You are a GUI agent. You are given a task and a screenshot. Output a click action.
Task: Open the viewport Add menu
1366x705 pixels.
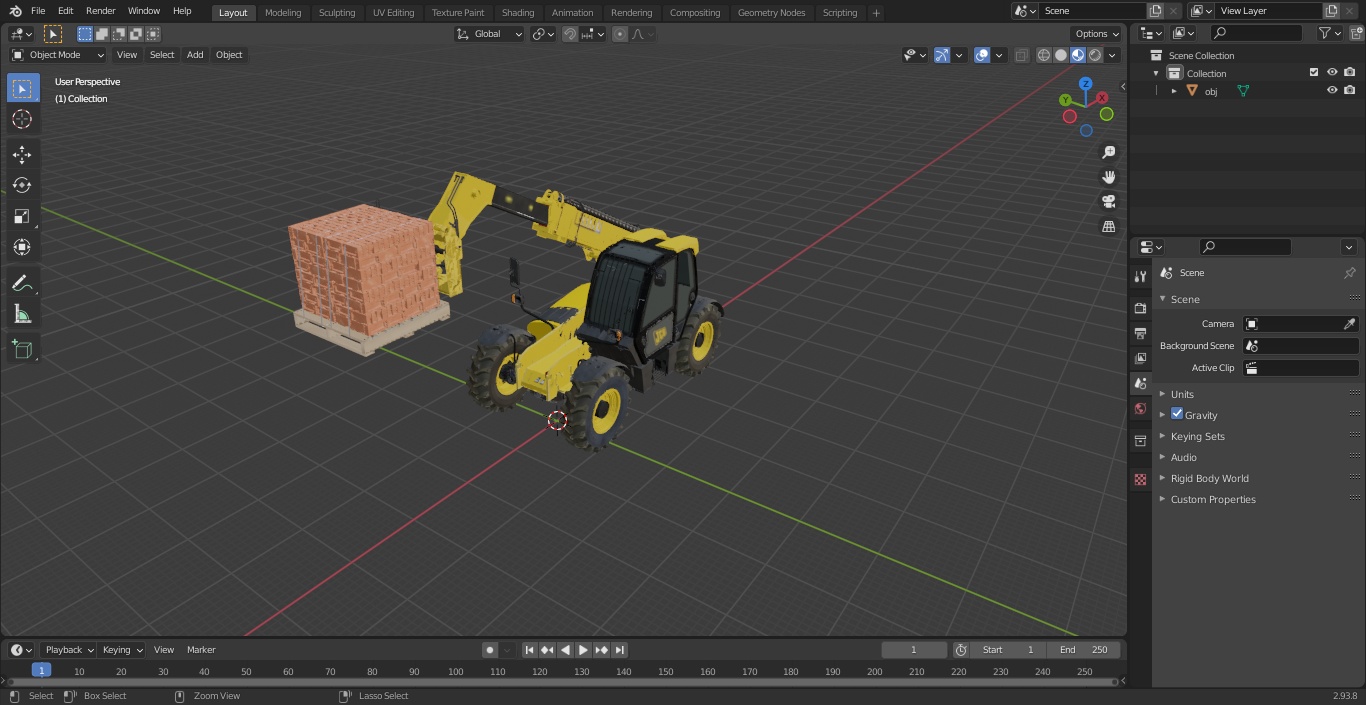click(195, 55)
